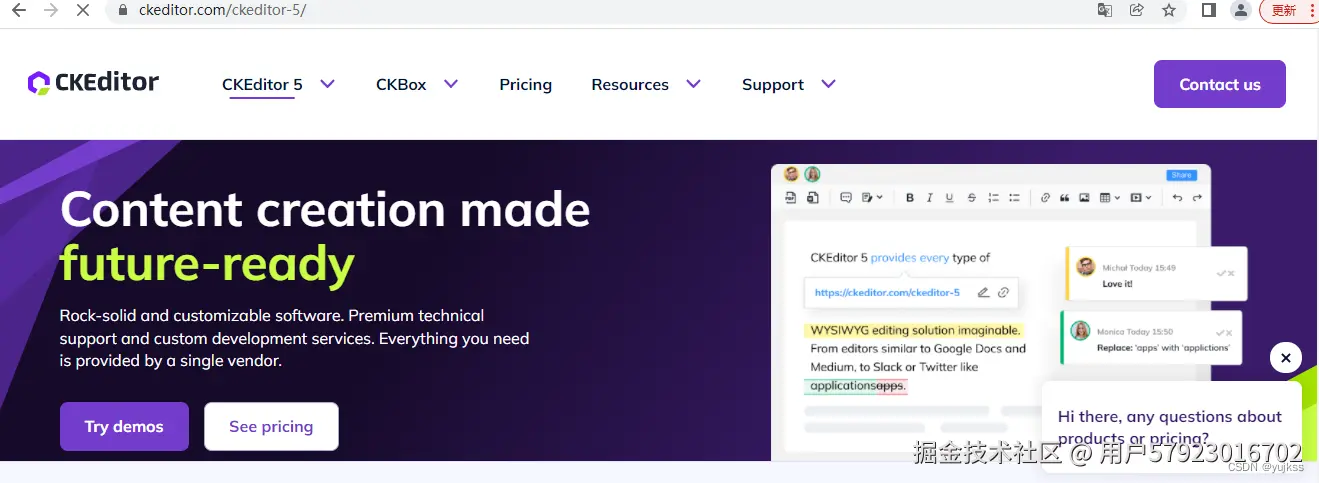Click the 'provides every' linked text in editor
The height and width of the screenshot is (483, 1319).
(x=910, y=258)
